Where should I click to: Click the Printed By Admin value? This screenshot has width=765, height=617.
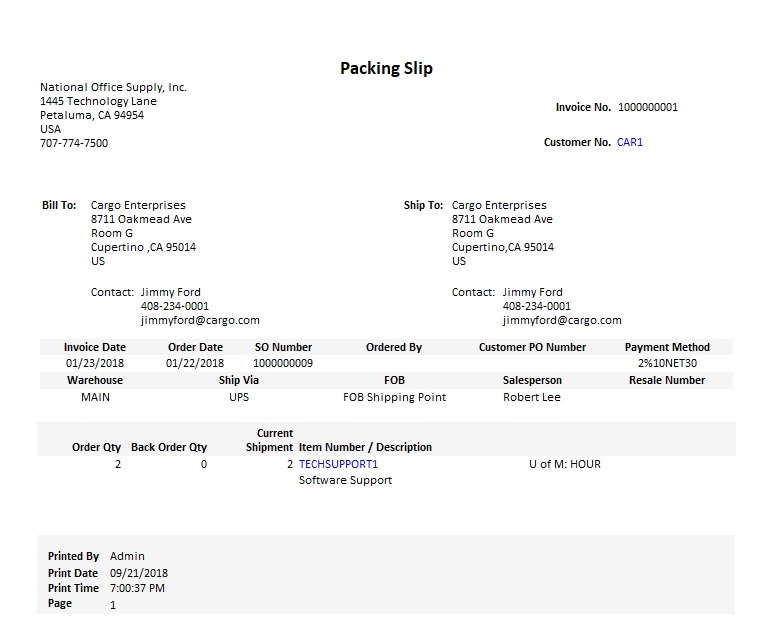tap(127, 556)
